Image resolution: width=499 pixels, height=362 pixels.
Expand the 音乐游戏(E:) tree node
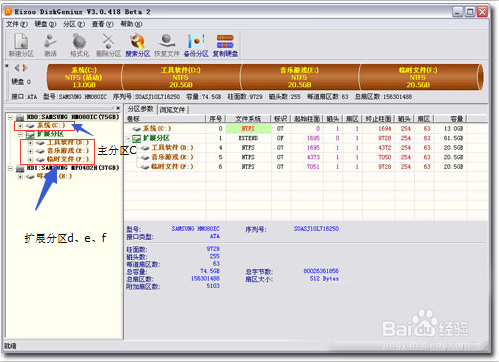tap(31, 151)
